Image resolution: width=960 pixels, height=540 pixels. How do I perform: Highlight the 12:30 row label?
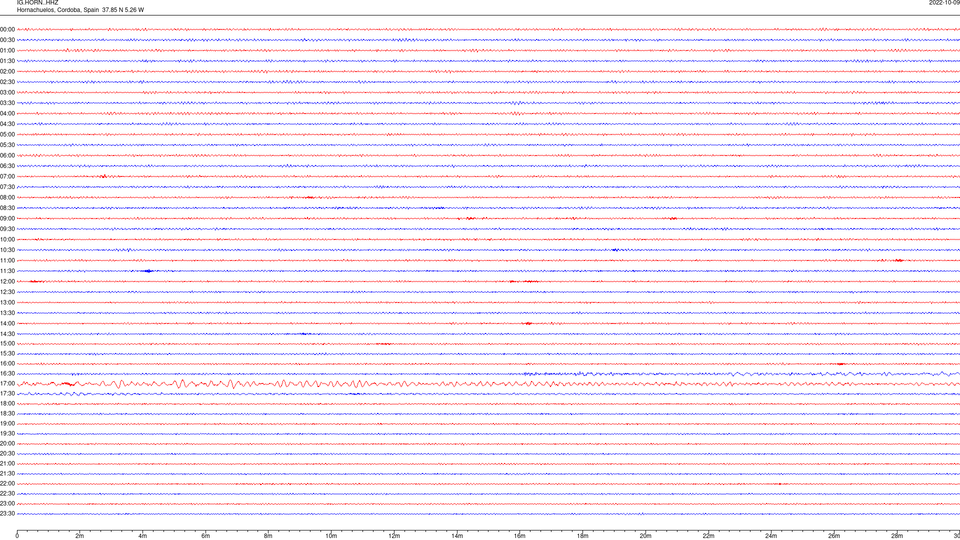(7, 292)
